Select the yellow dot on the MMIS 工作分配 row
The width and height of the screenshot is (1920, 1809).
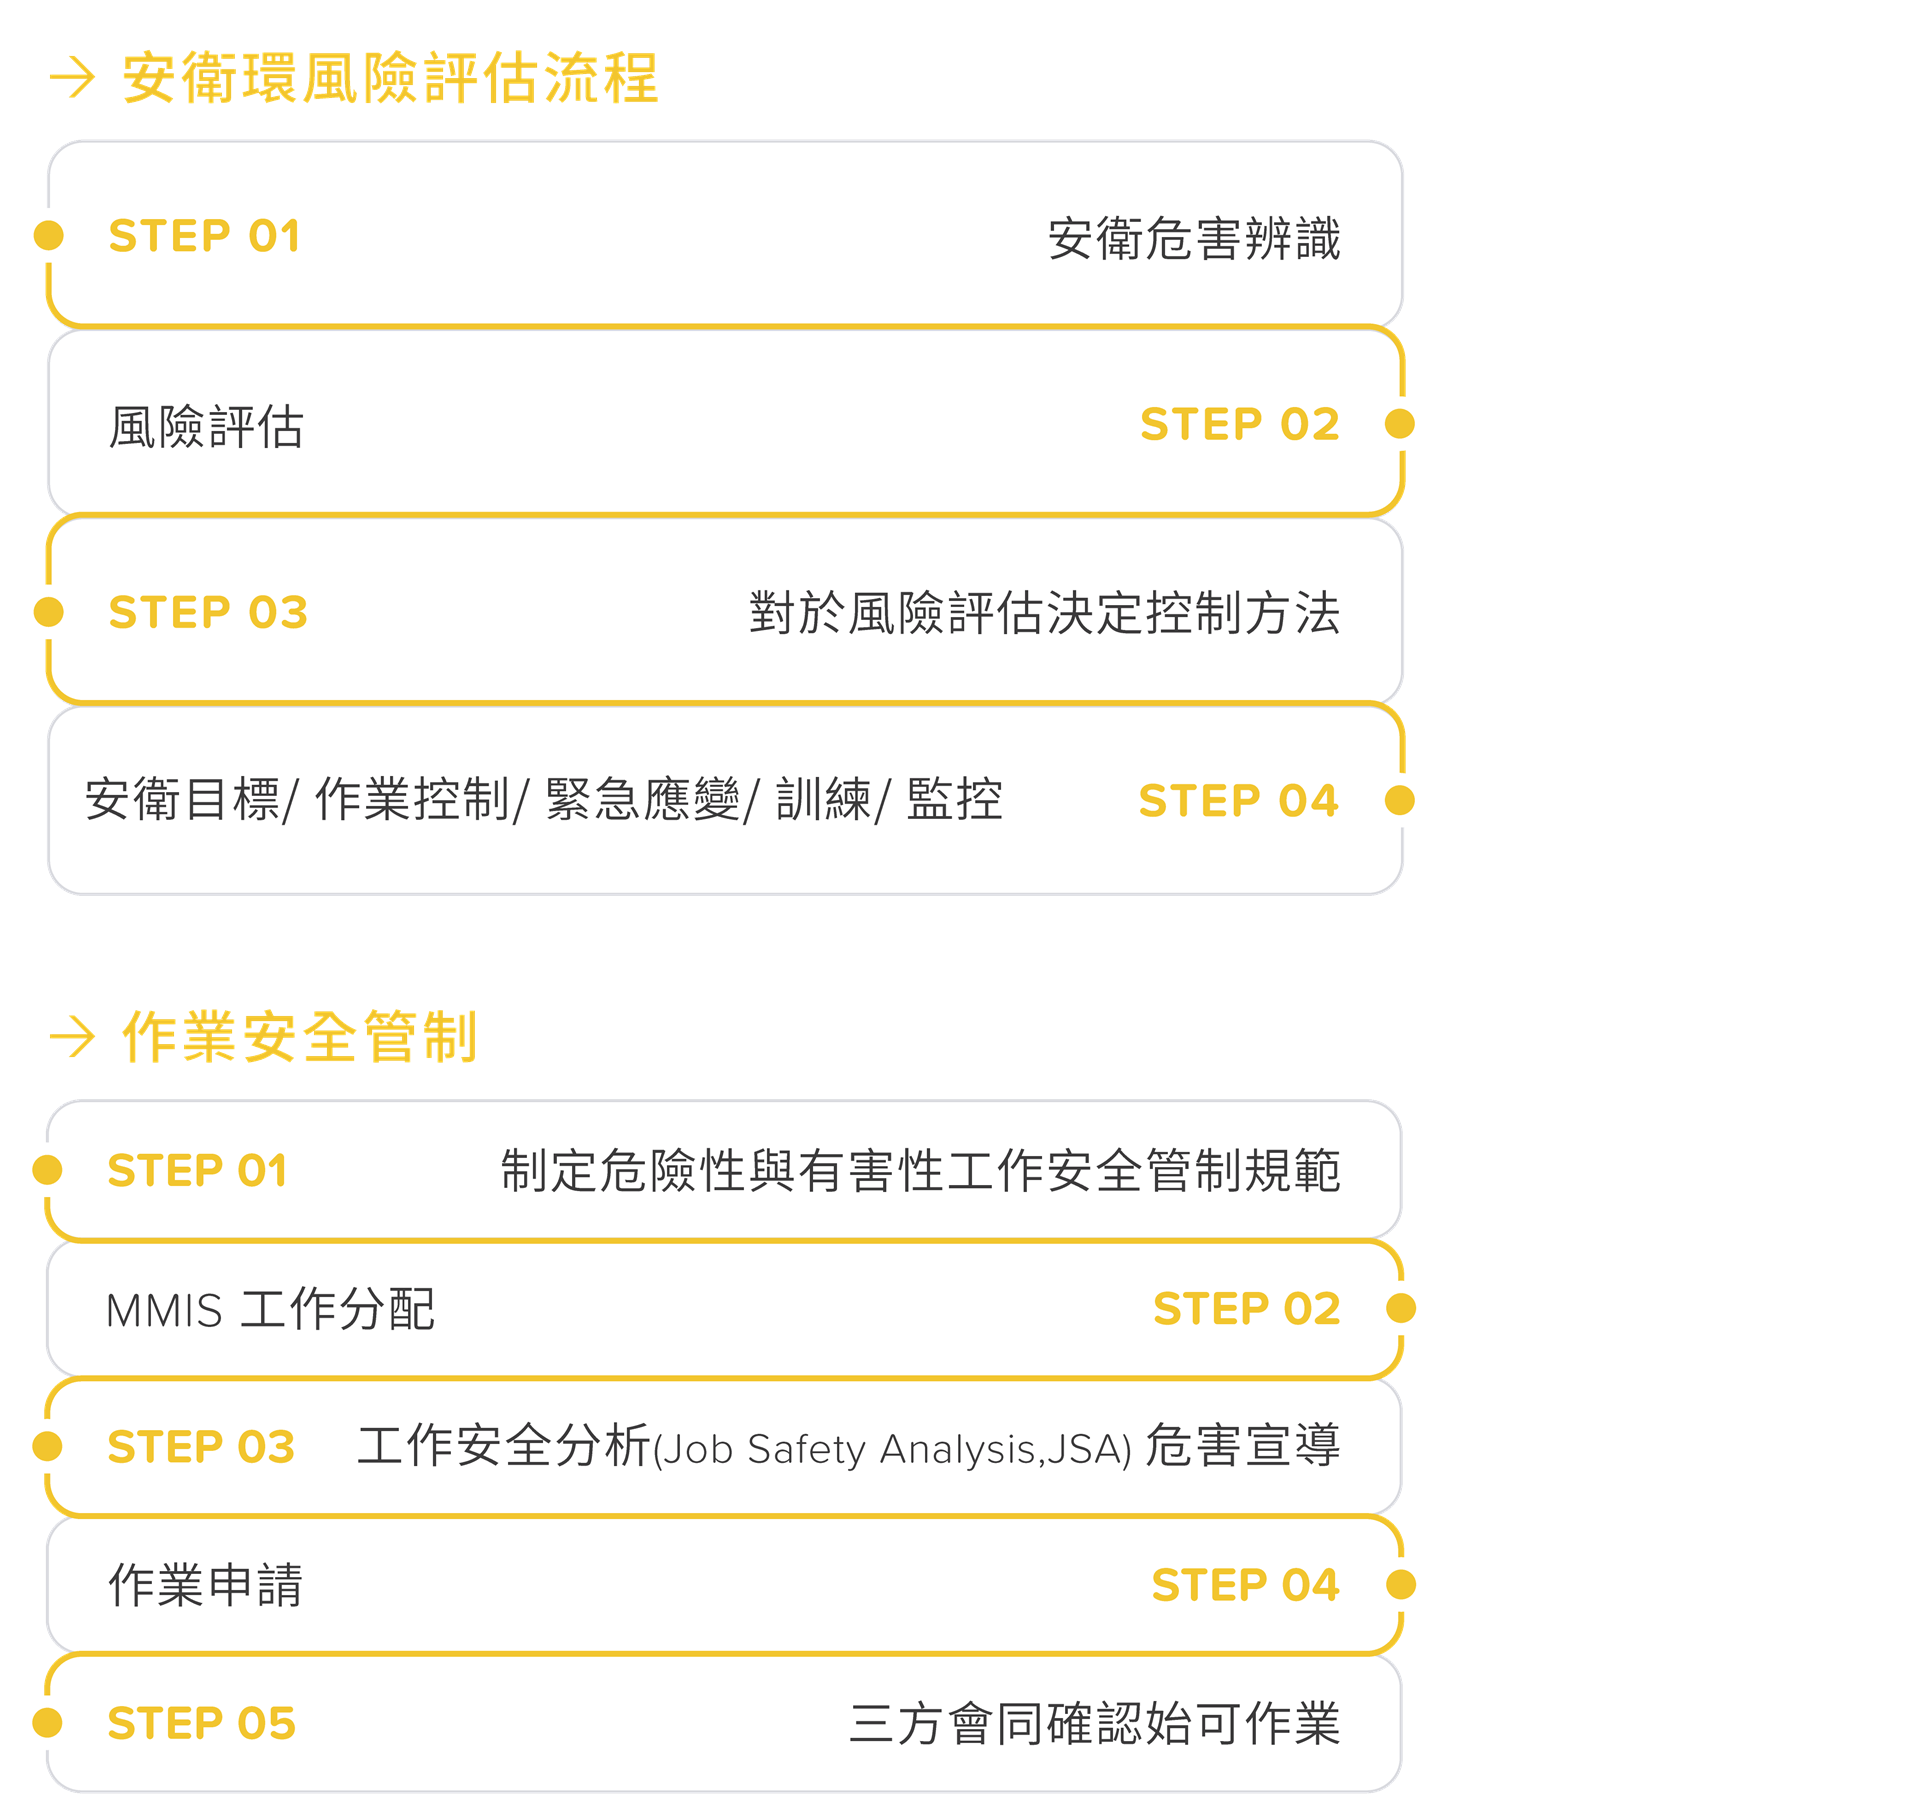click(x=1401, y=1308)
